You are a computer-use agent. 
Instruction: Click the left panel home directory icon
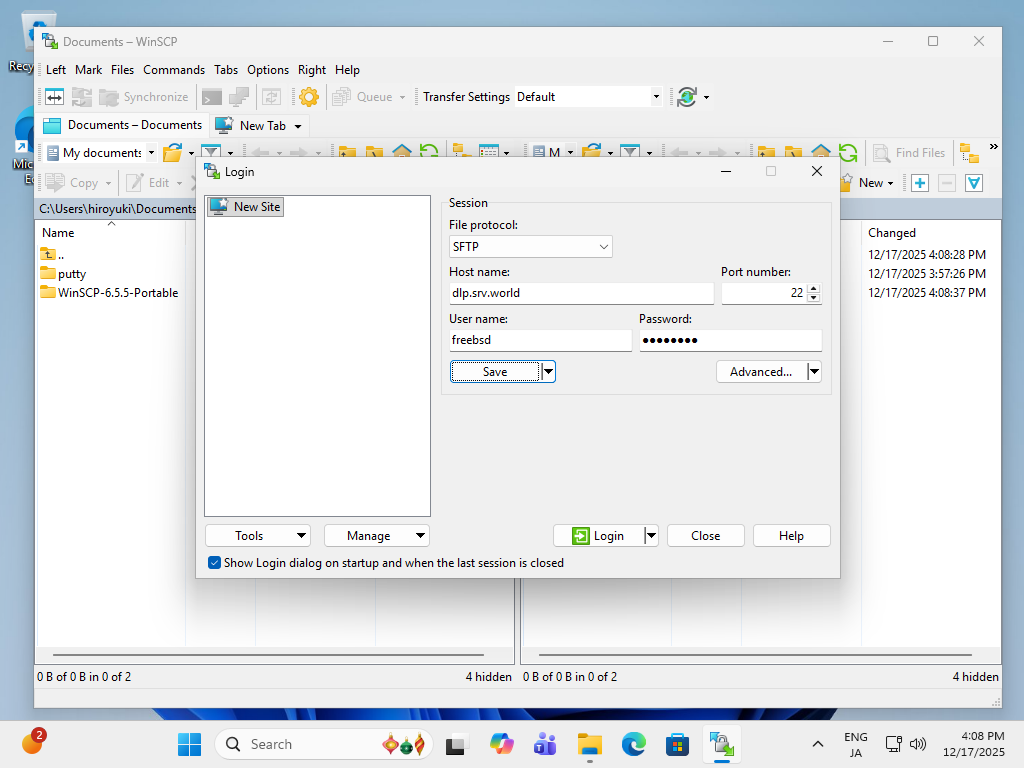coord(402,153)
